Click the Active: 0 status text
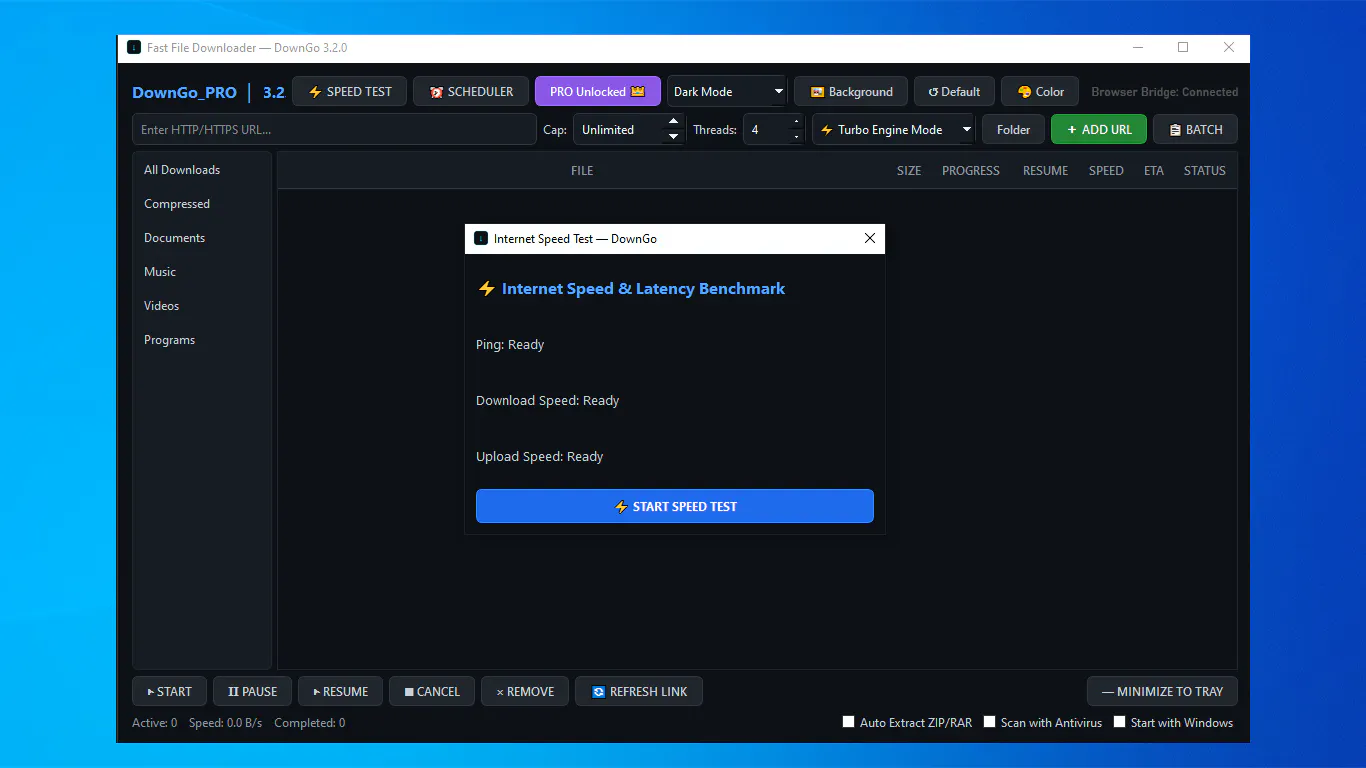The height and width of the screenshot is (768, 1366). [154, 722]
